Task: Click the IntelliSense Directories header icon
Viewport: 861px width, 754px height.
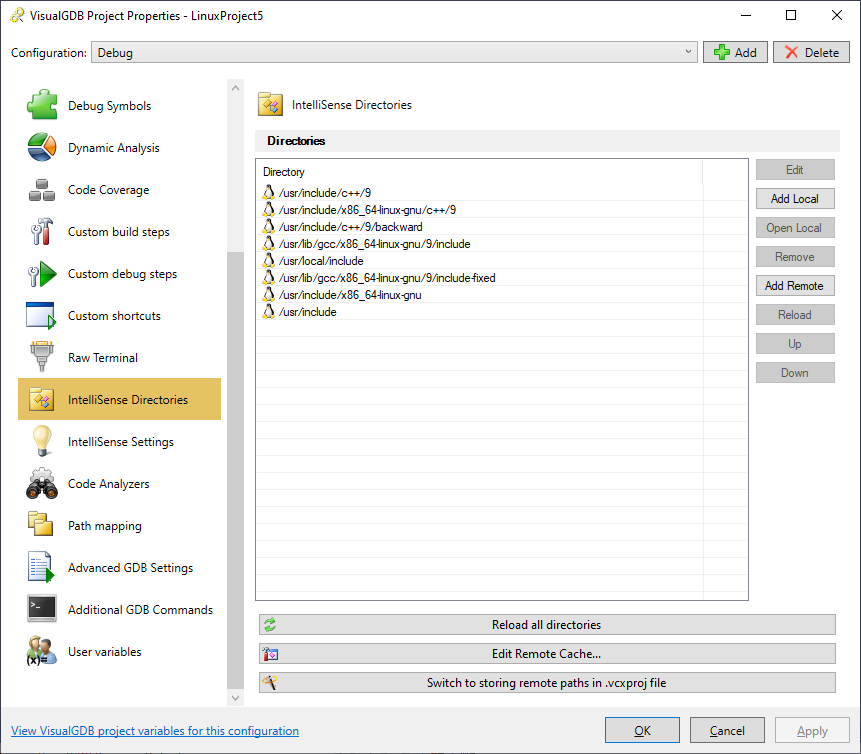Action: [x=270, y=104]
